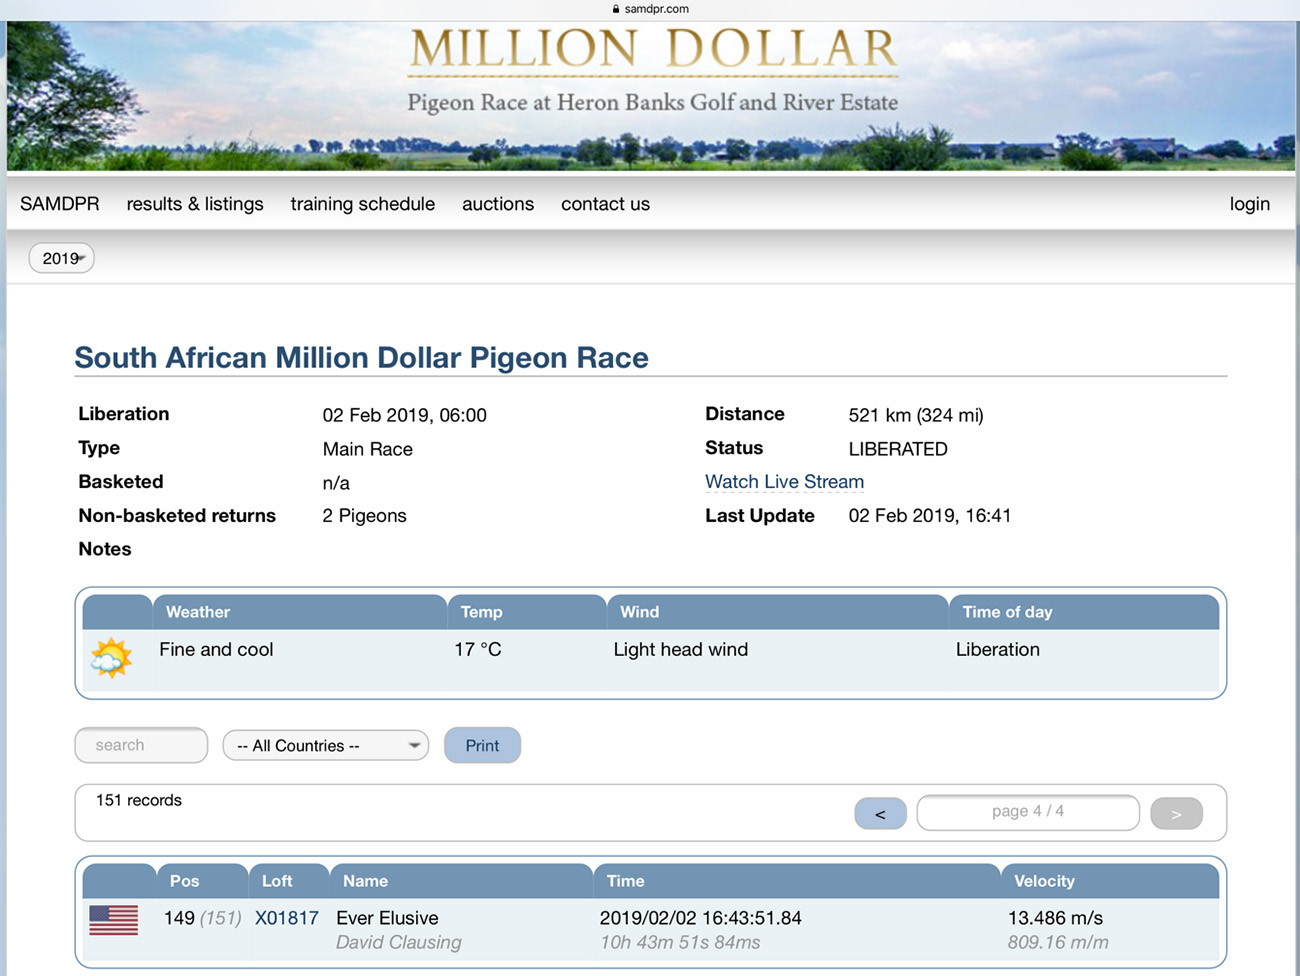Expand the All Countries dropdown
Image resolution: width=1300 pixels, height=976 pixels.
pyautogui.click(x=326, y=746)
